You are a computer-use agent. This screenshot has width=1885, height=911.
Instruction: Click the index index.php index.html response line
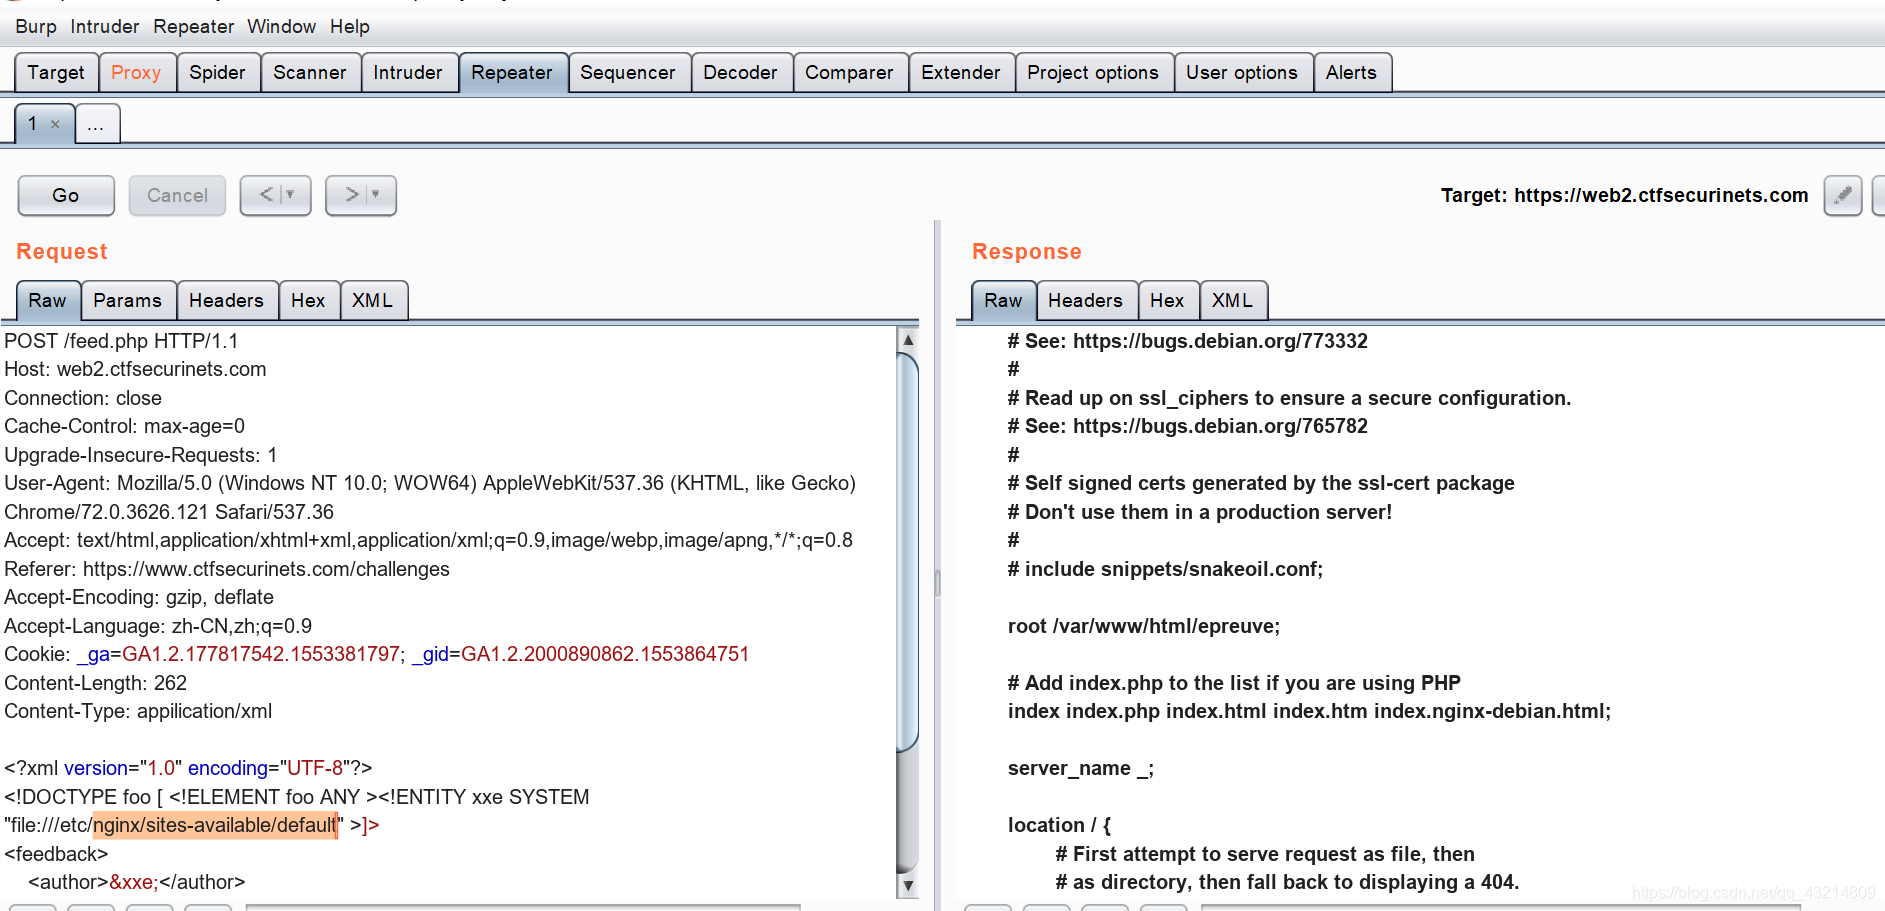point(1309,711)
